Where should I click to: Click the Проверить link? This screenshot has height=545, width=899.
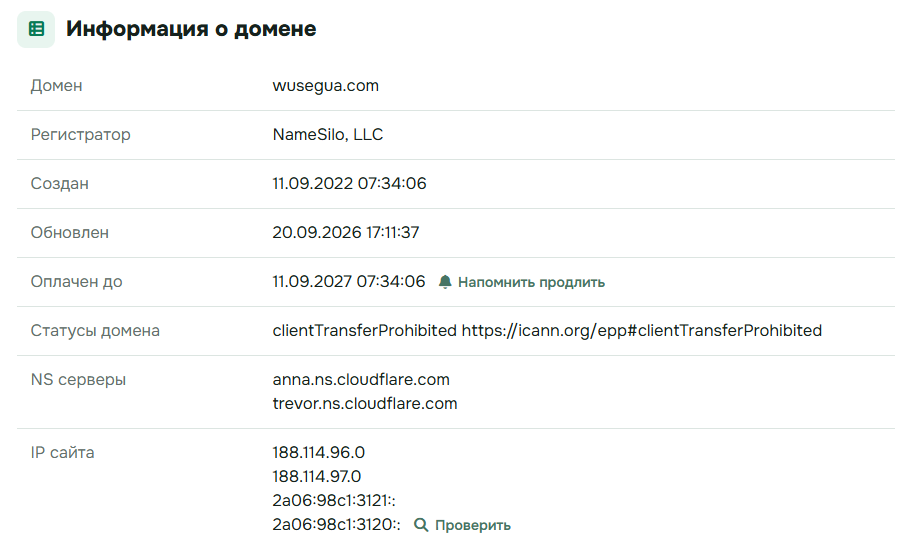click(472, 526)
